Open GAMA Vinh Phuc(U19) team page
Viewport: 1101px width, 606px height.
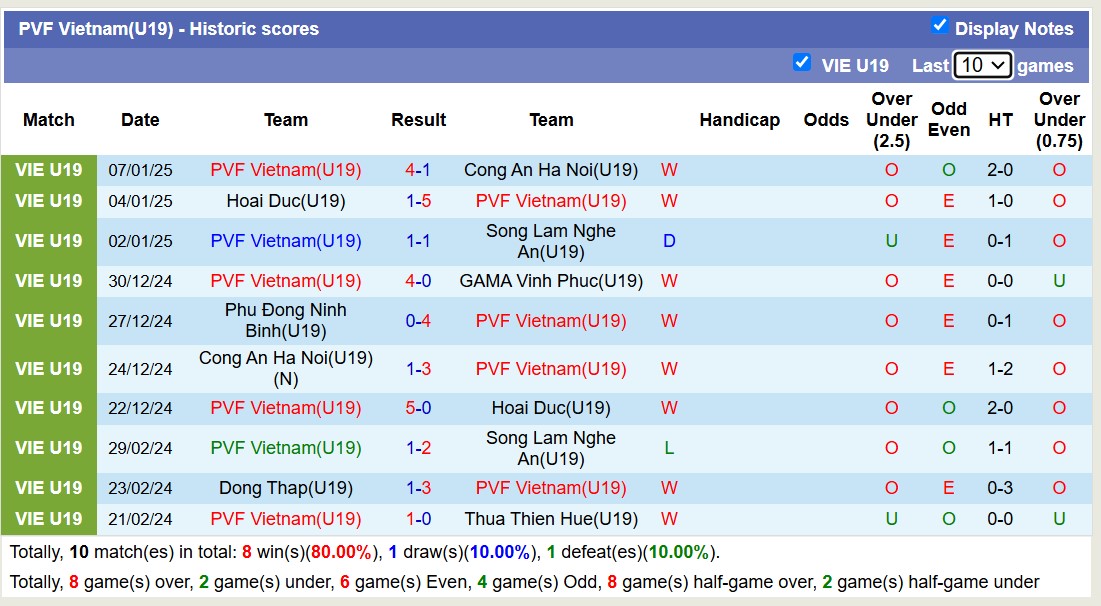click(x=550, y=281)
